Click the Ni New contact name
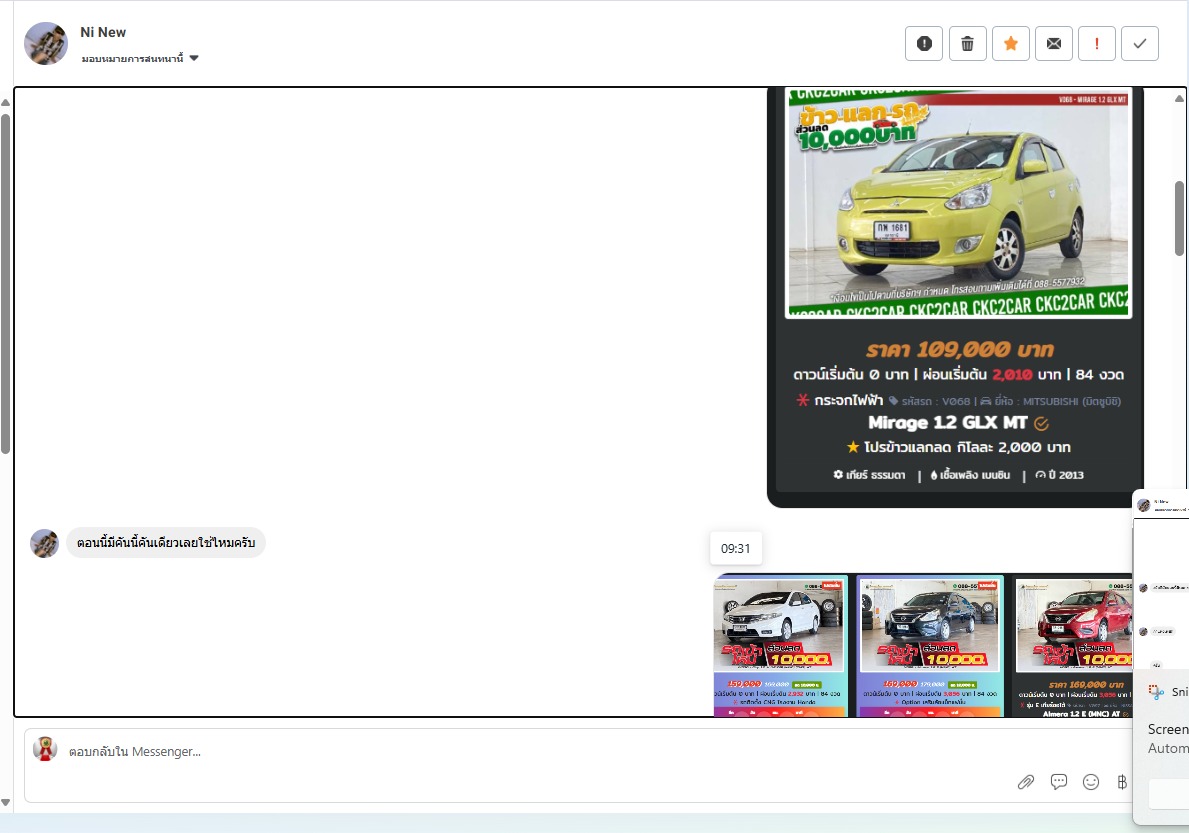The width and height of the screenshot is (1189, 833). click(x=103, y=33)
